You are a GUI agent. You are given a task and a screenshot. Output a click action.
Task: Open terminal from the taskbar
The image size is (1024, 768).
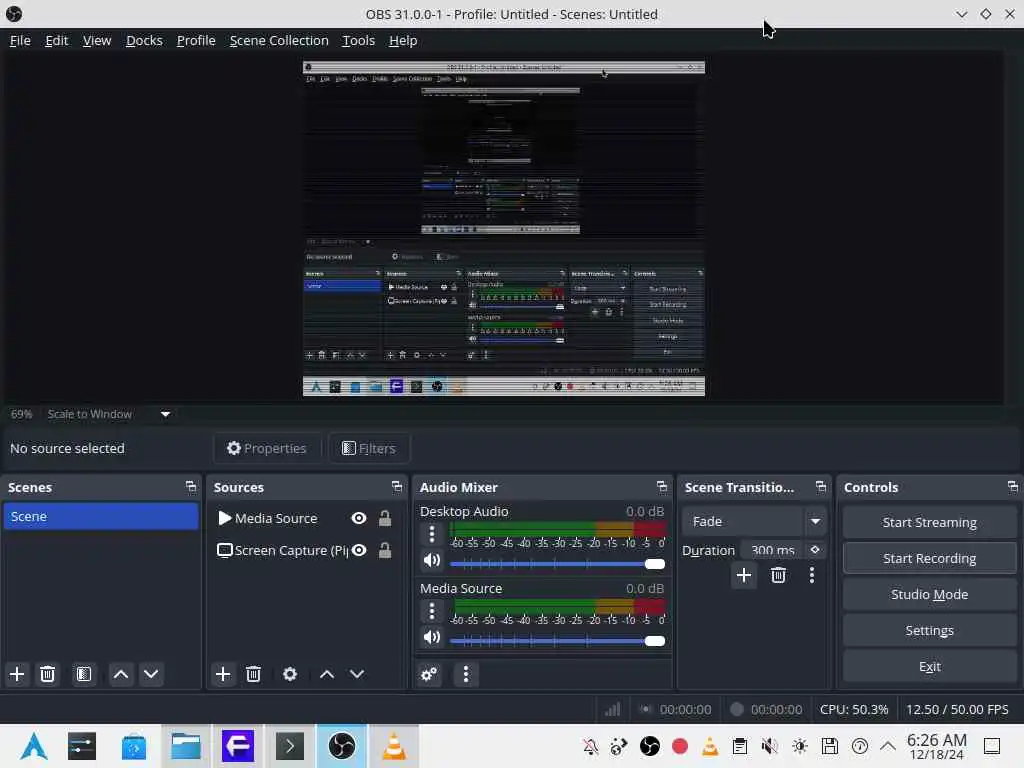290,746
